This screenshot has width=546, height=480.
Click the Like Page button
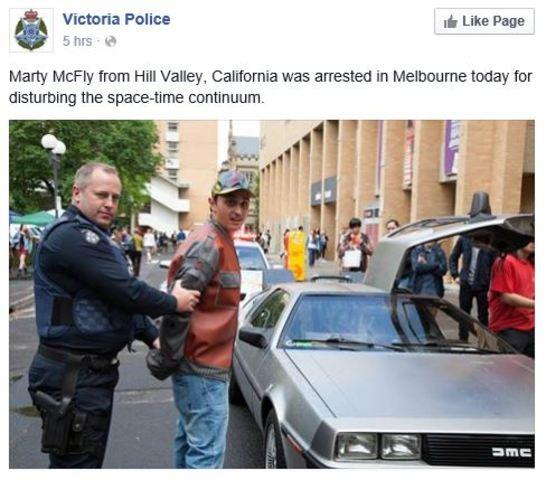point(484,22)
